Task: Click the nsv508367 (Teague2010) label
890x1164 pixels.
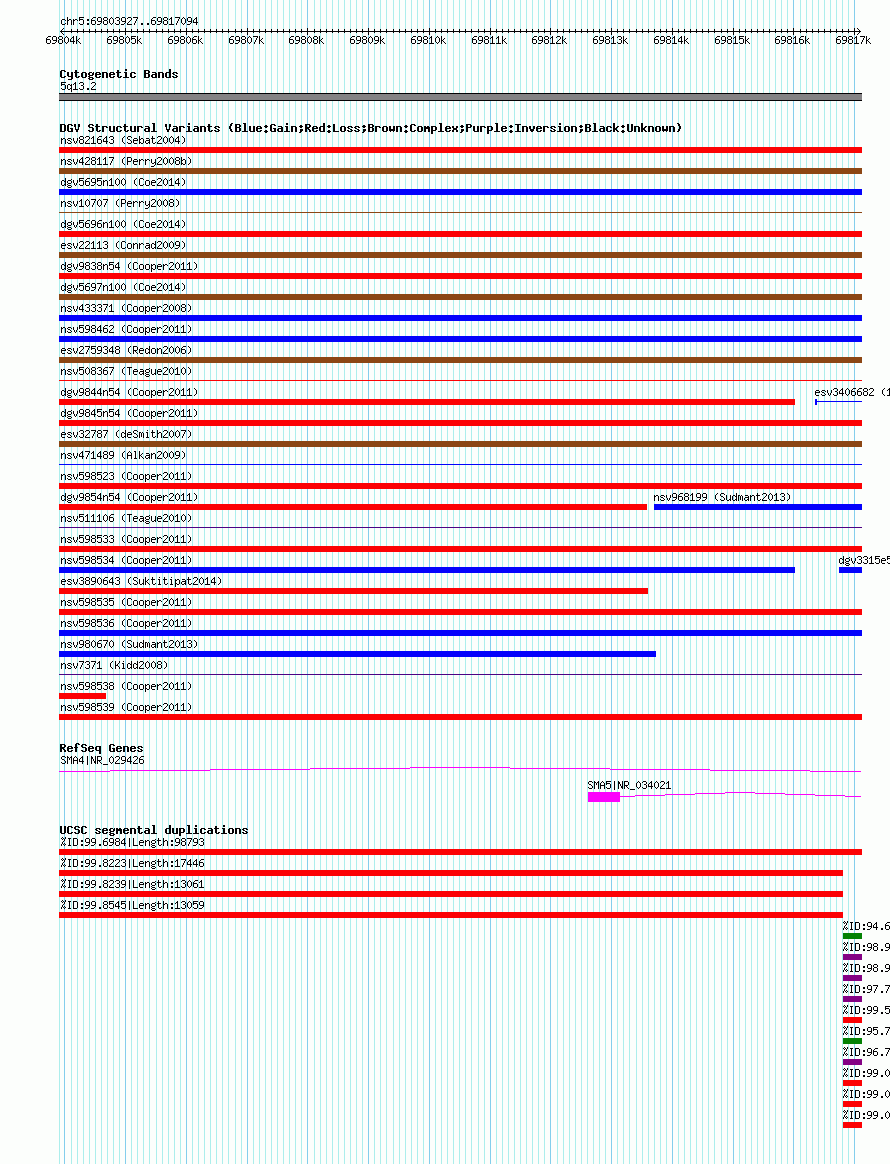Action: click(x=126, y=371)
